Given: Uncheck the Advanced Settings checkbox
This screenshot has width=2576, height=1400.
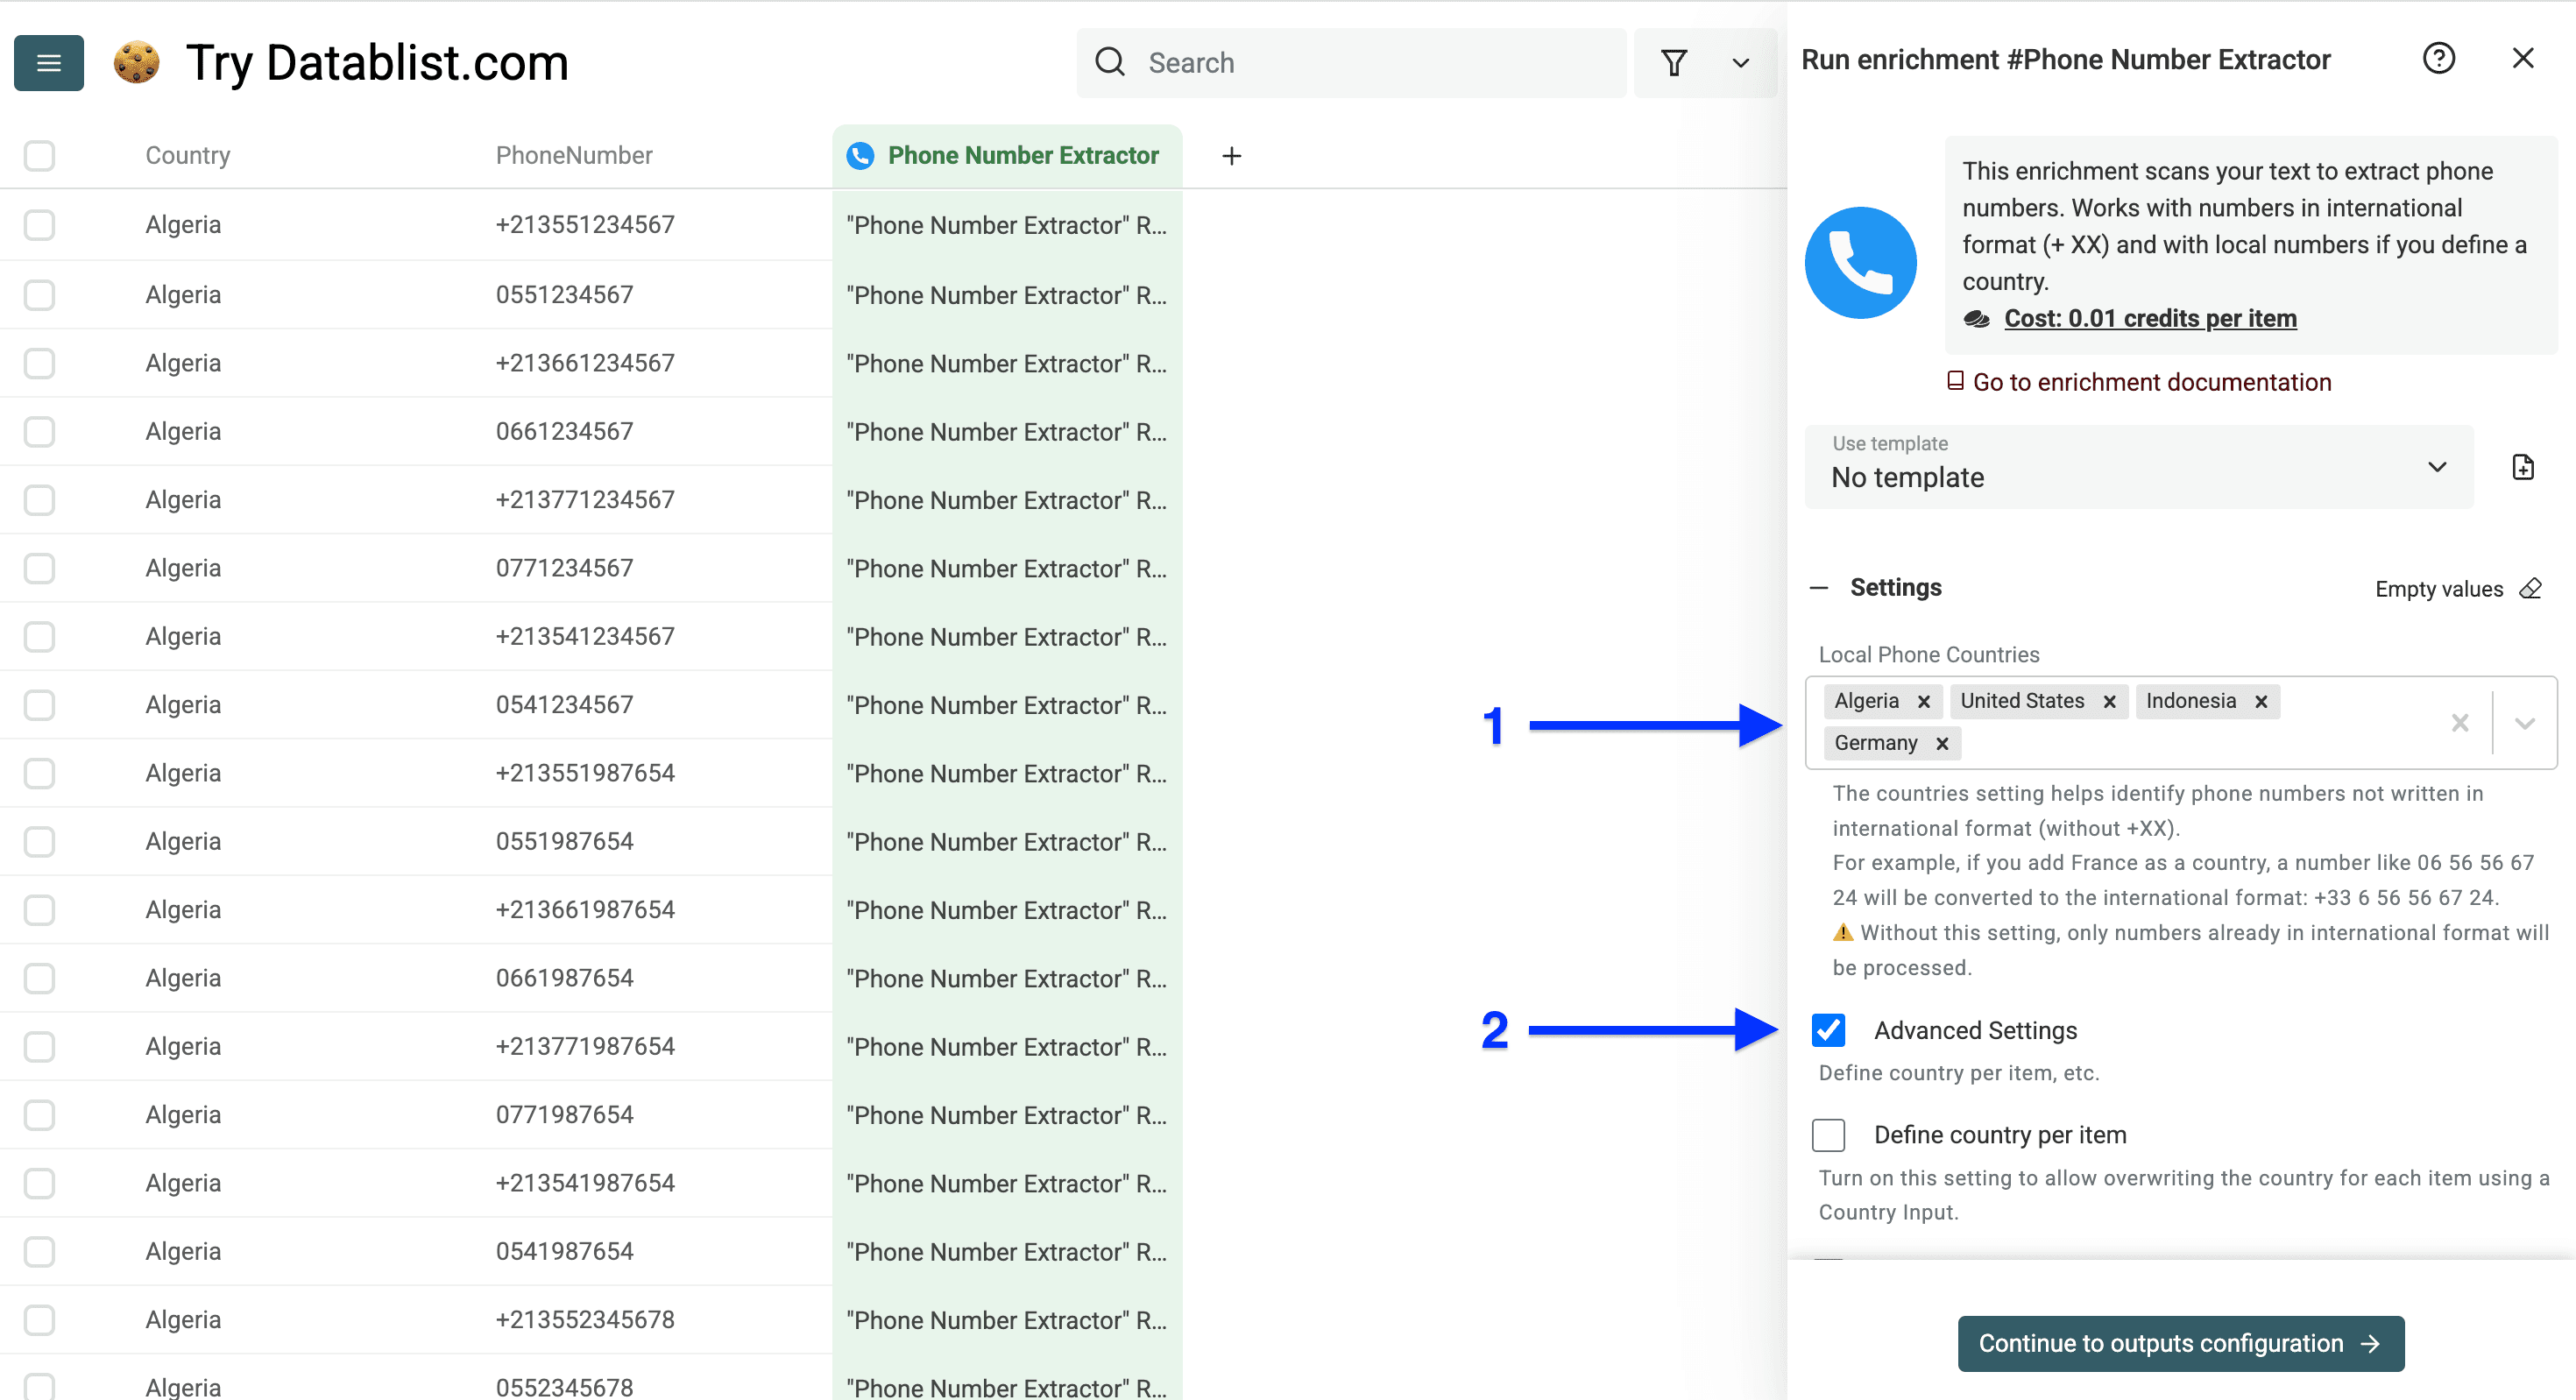Looking at the screenshot, I should tap(1829, 1030).
